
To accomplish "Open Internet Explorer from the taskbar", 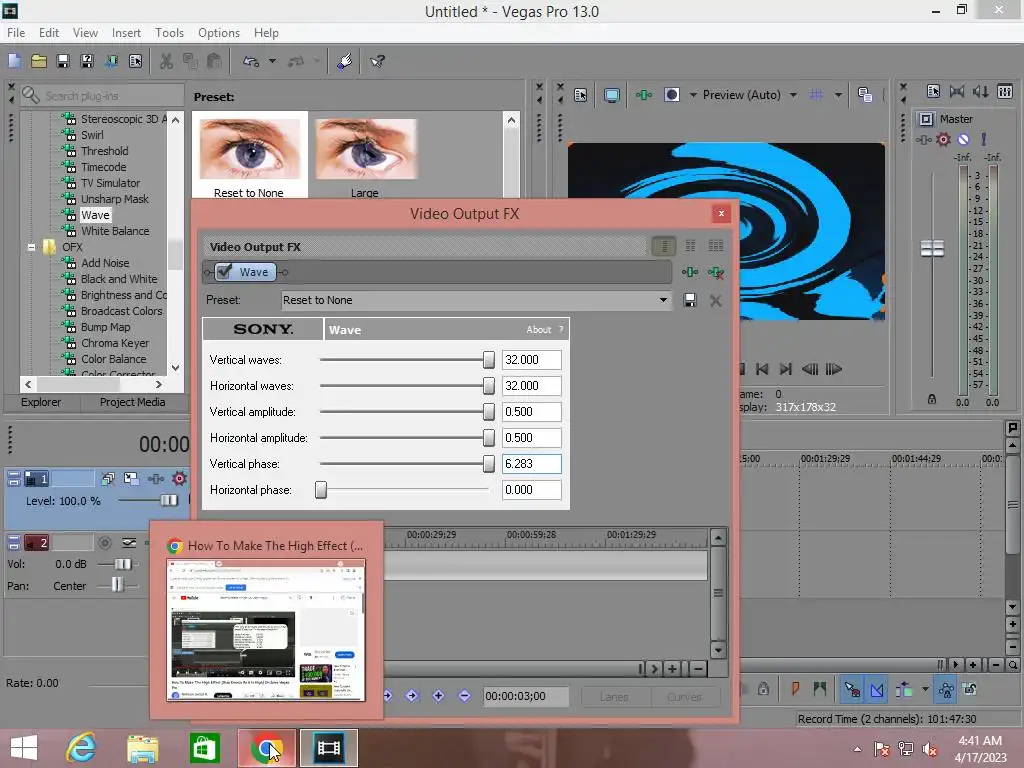I will (x=81, y=748).
